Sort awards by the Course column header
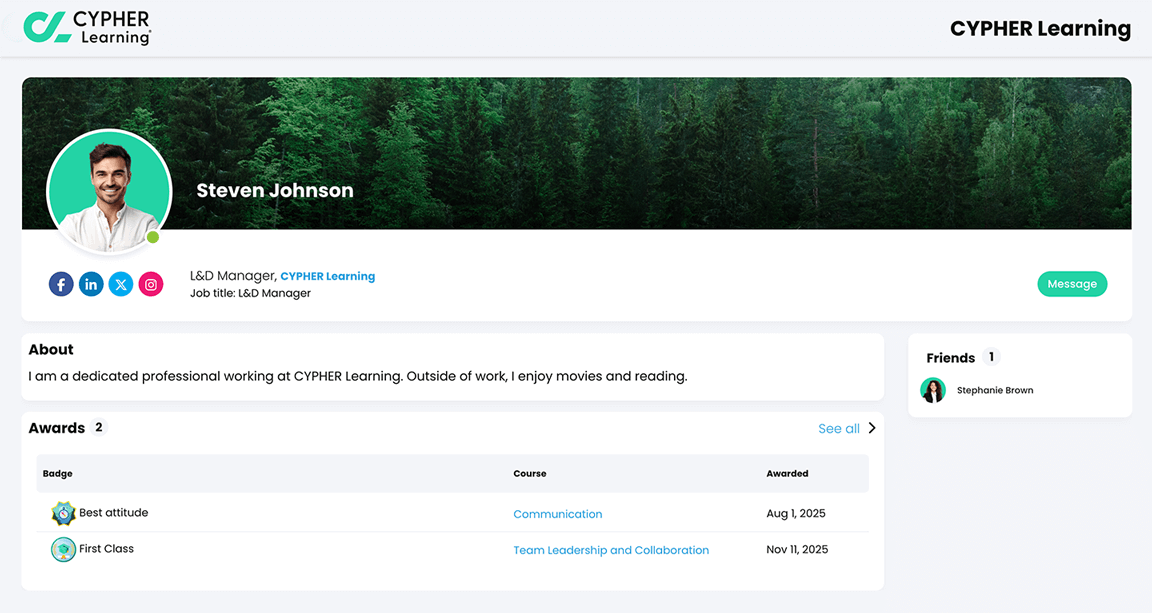Screen dimensions: 1152x613 (x=530, y=473)
